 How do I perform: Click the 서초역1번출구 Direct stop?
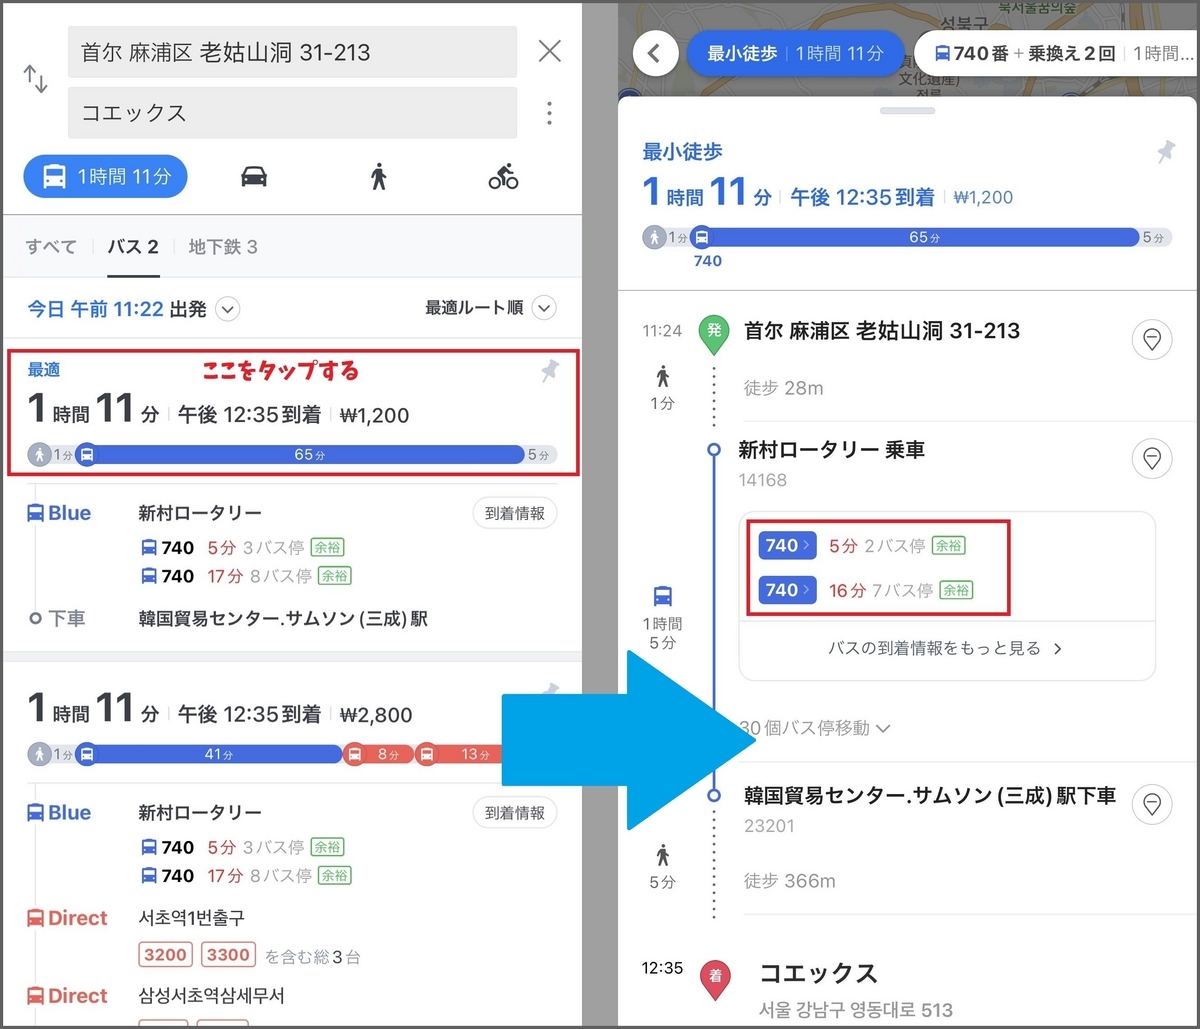[x=191, y=917]
